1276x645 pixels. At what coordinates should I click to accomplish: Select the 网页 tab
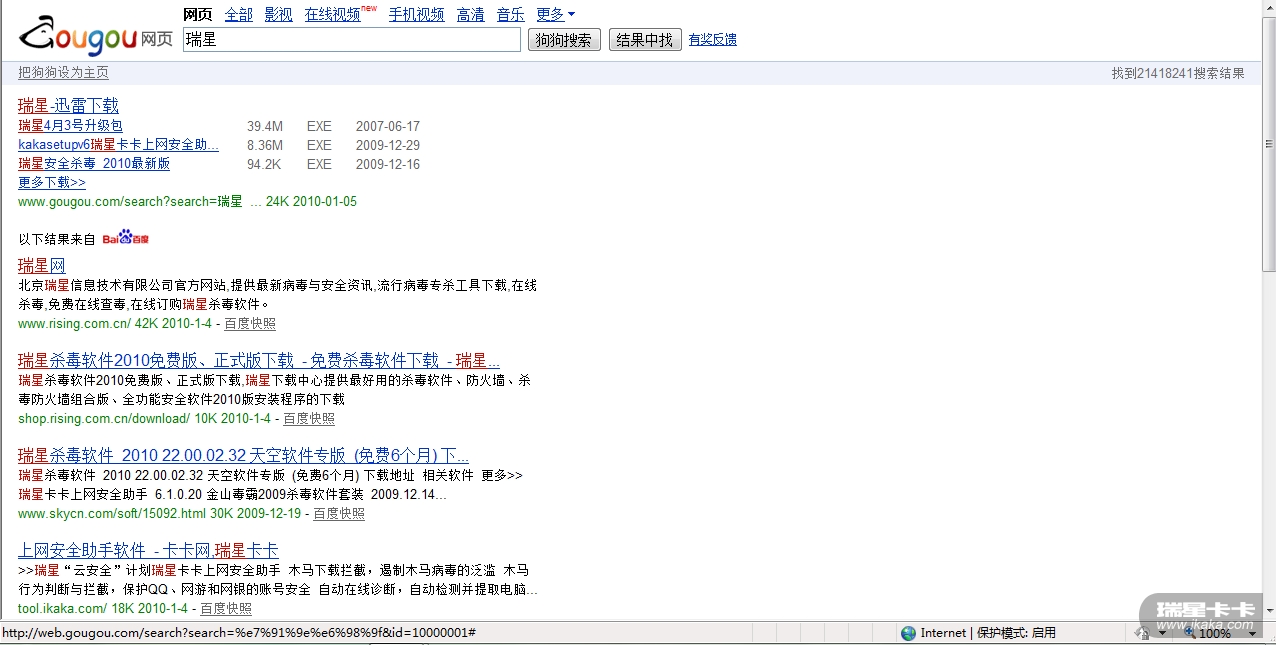tap(198, 14)
